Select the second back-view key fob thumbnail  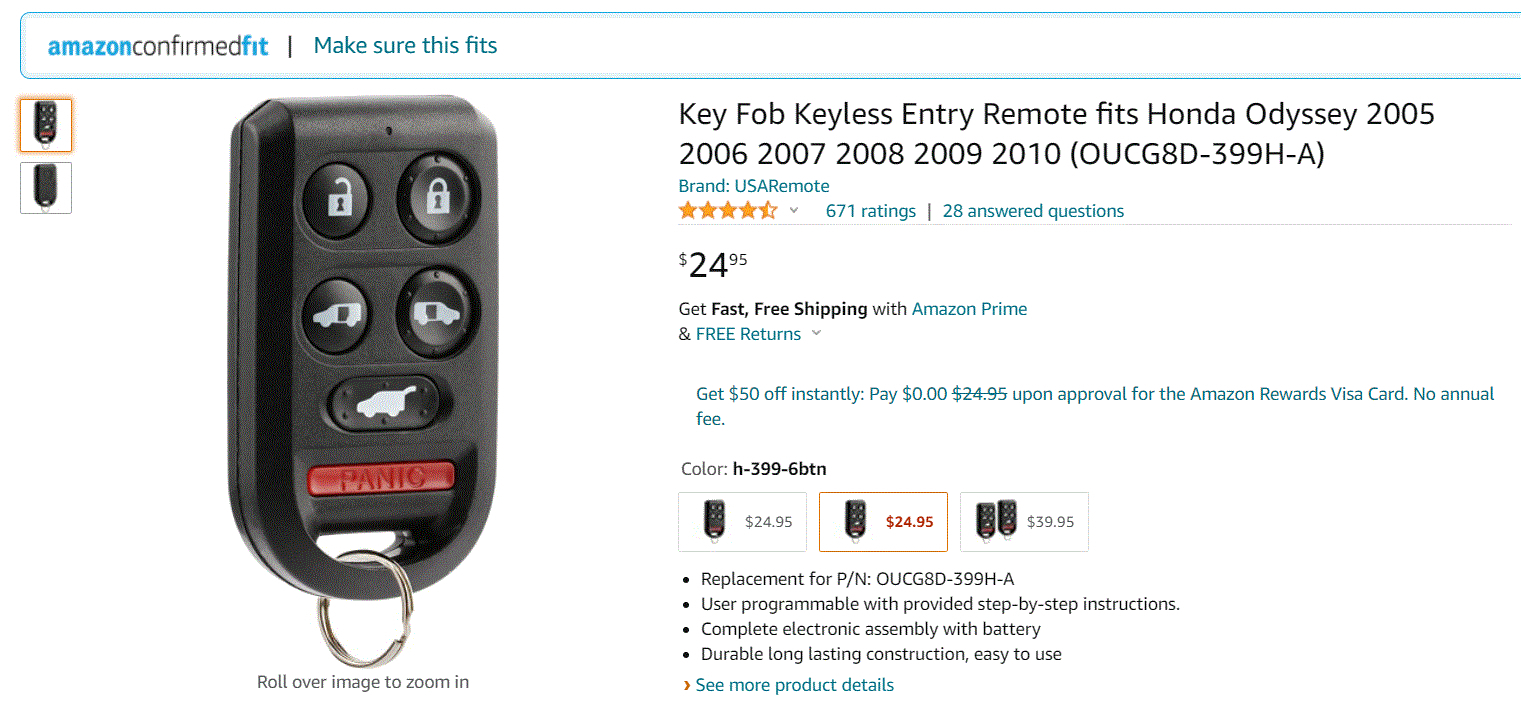click(x=46, y=187)
